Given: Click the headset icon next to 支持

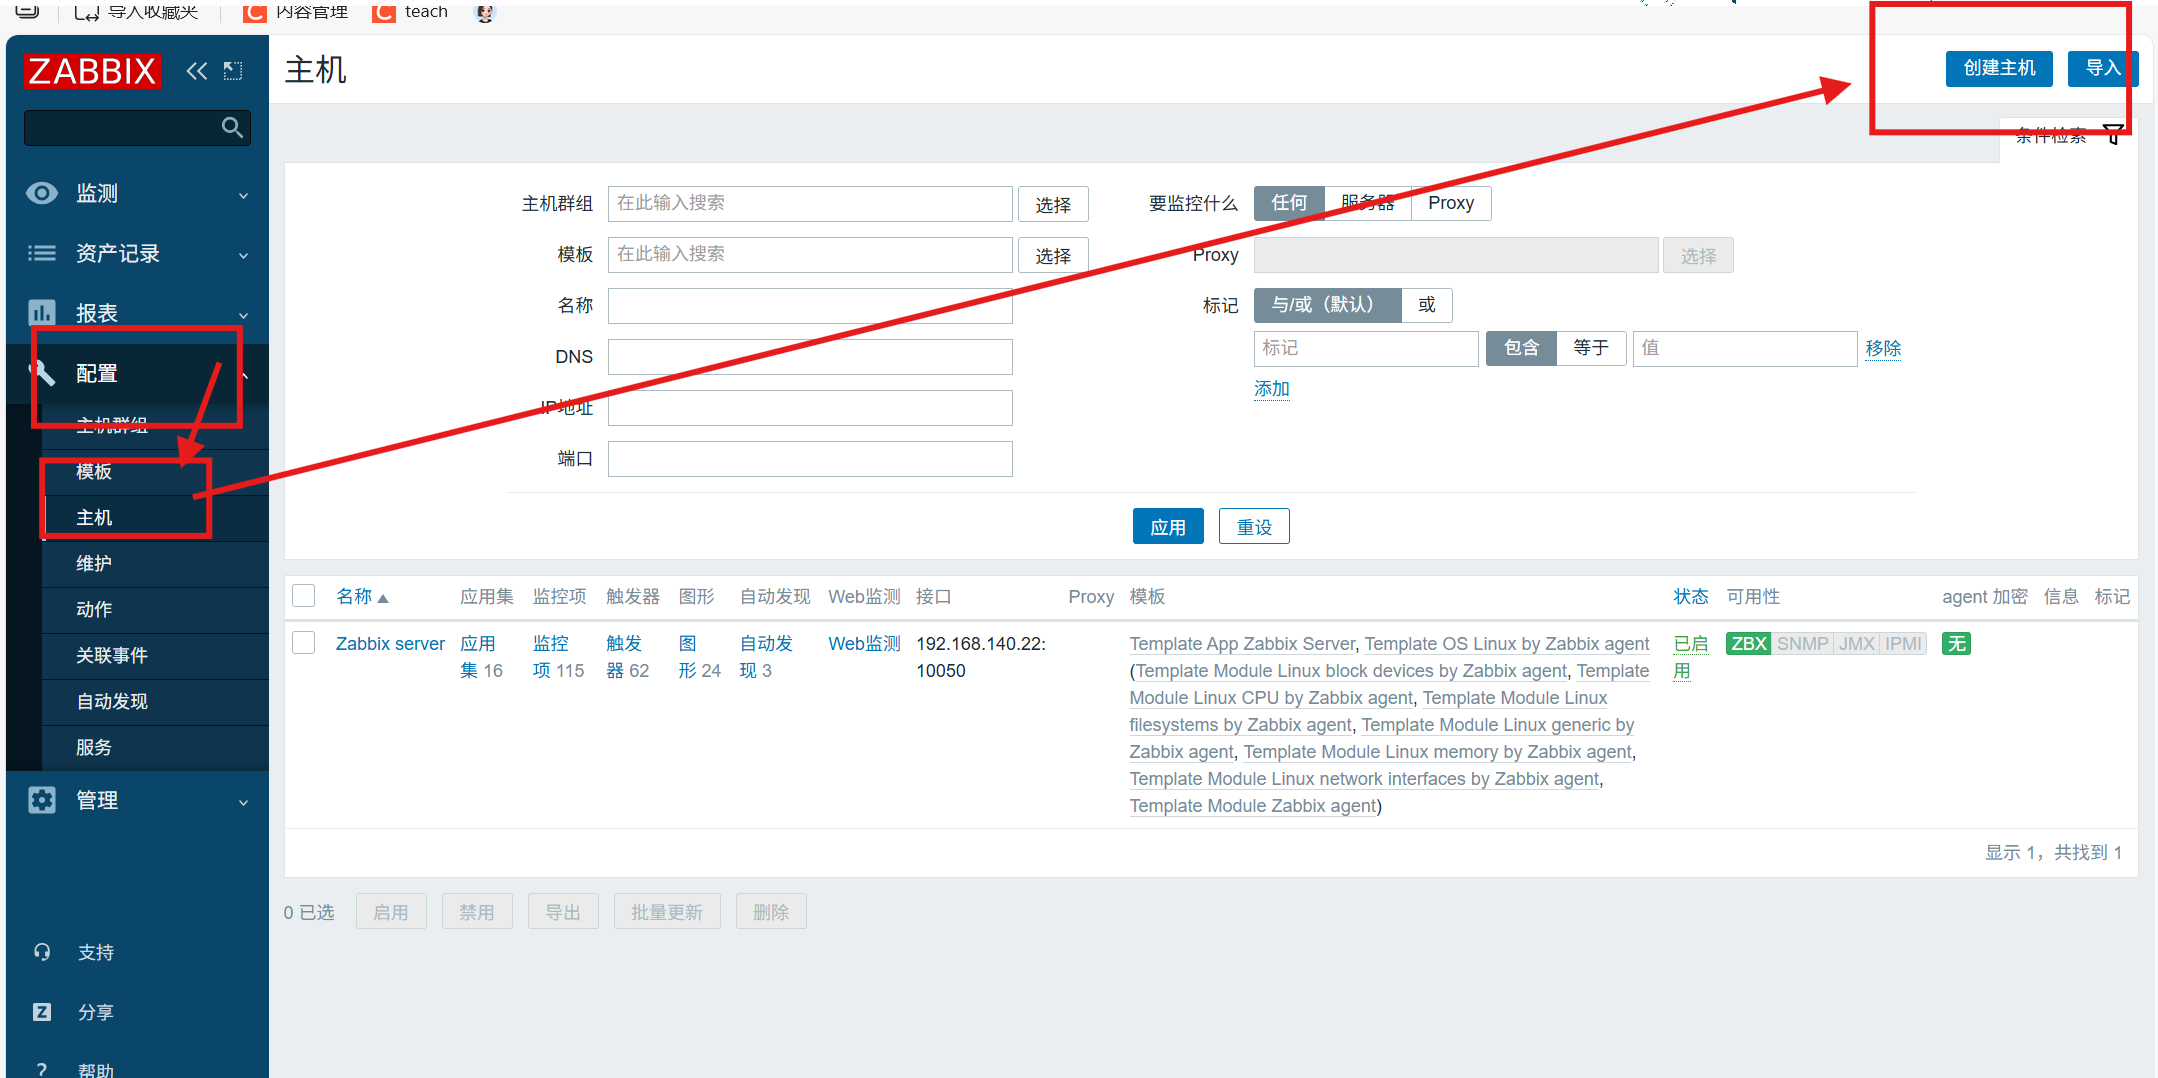Looking at the screenshot, I should (x=42, y=952).
